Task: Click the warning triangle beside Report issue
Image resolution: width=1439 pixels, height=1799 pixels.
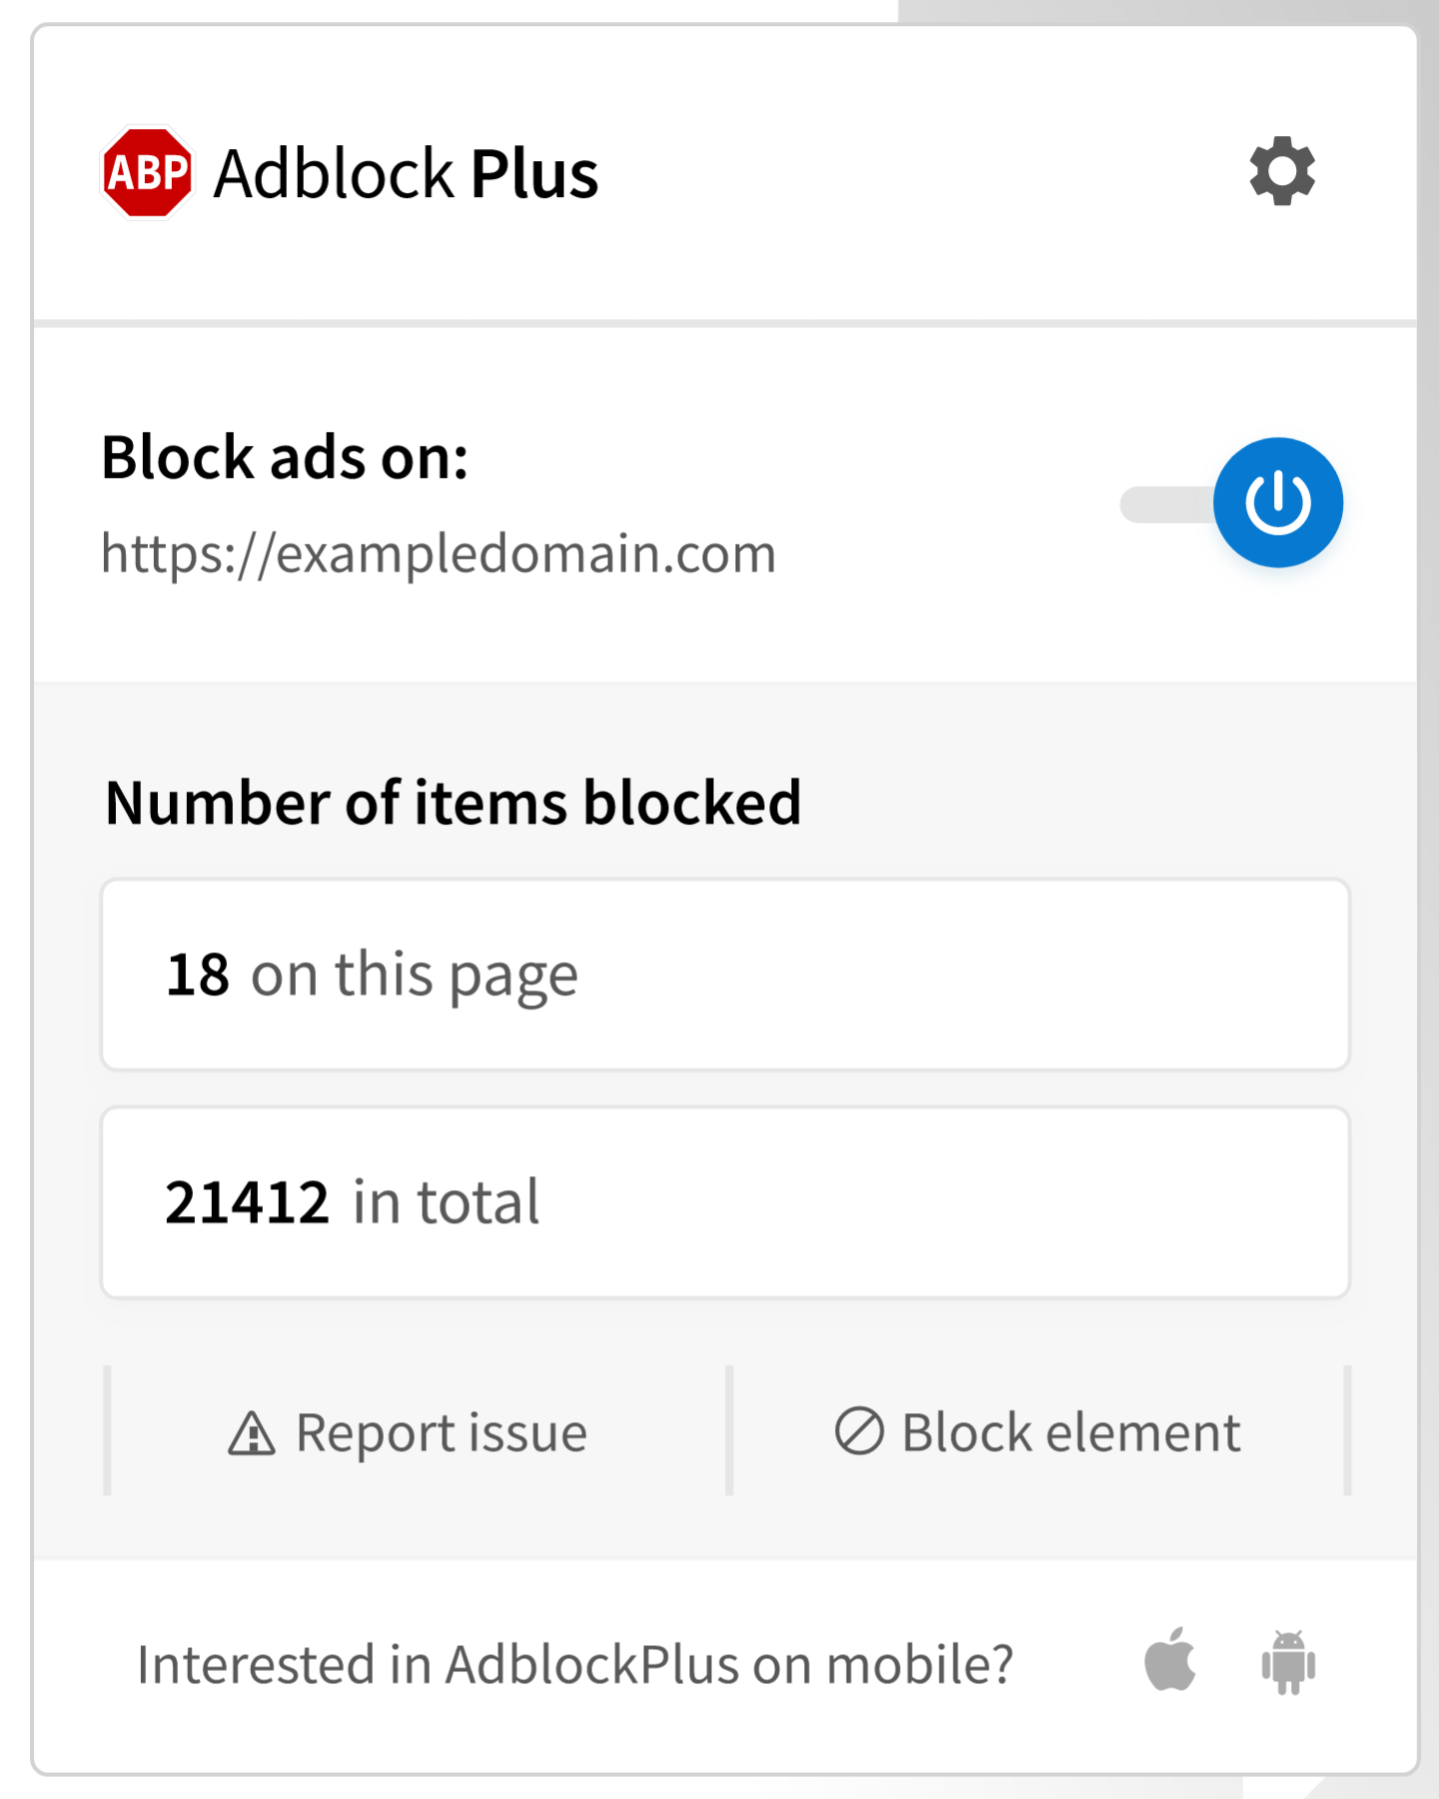Action: (x=251, y=1433)
